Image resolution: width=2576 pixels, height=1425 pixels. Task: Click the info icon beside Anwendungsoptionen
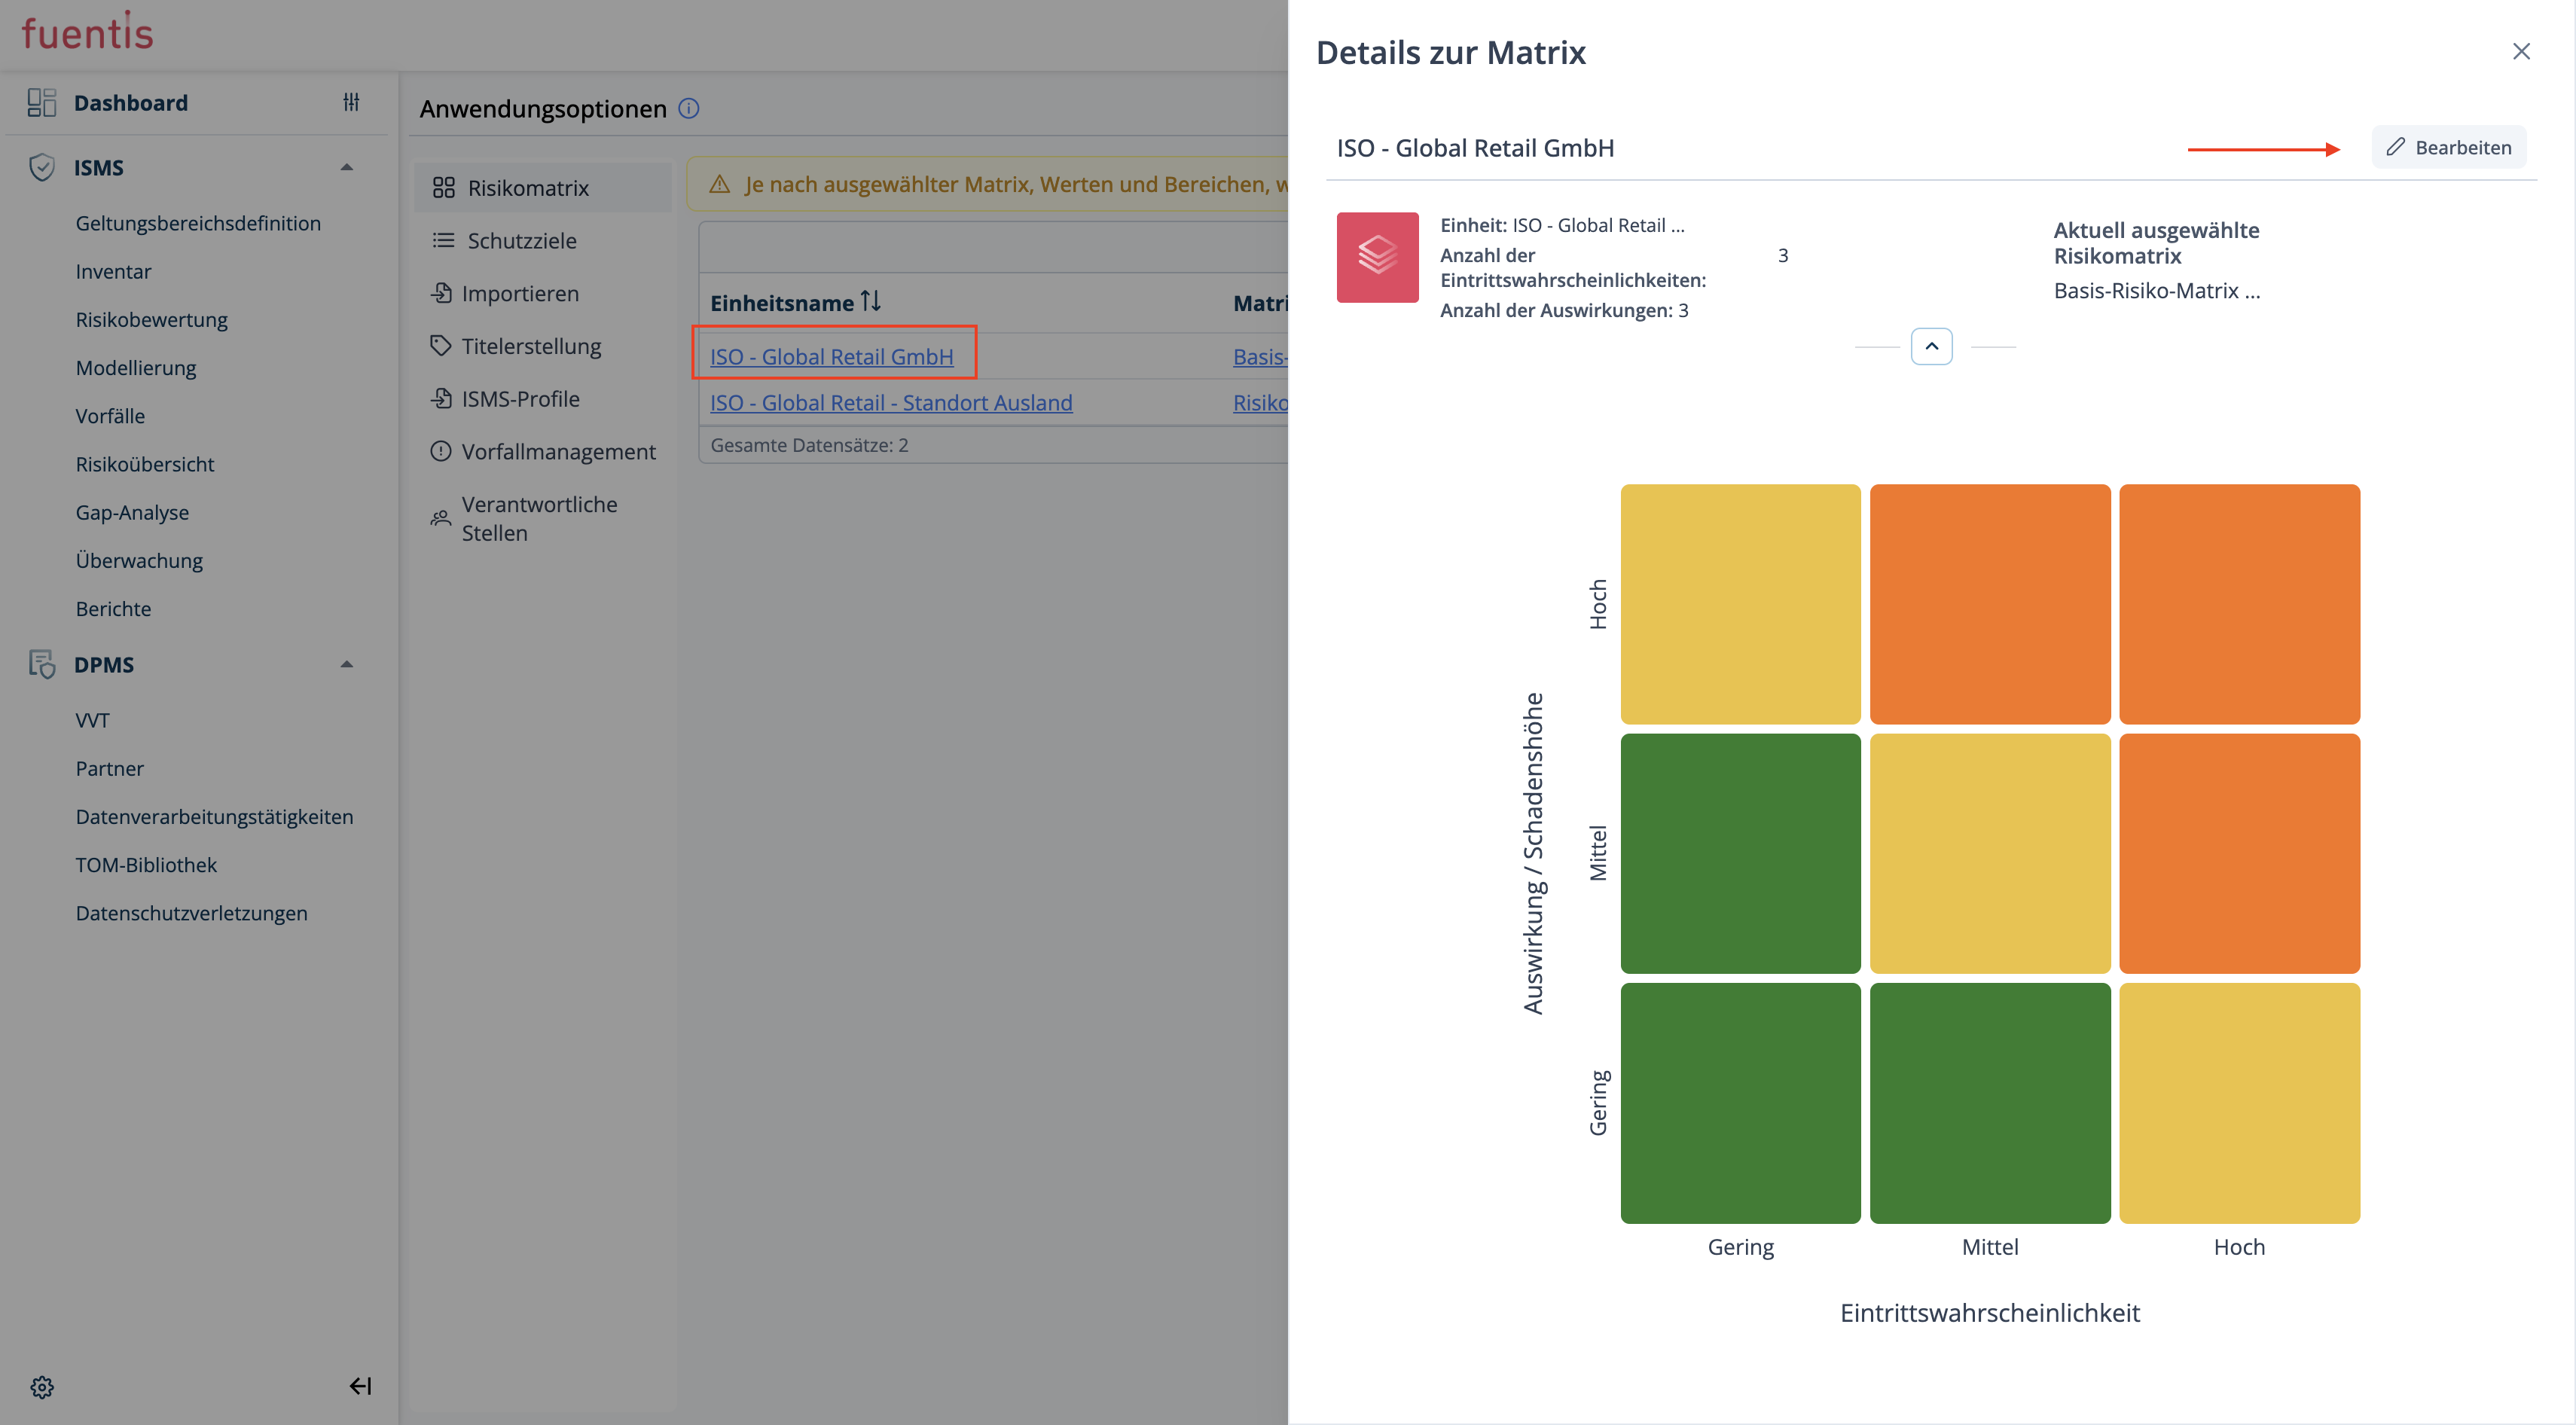689,108
